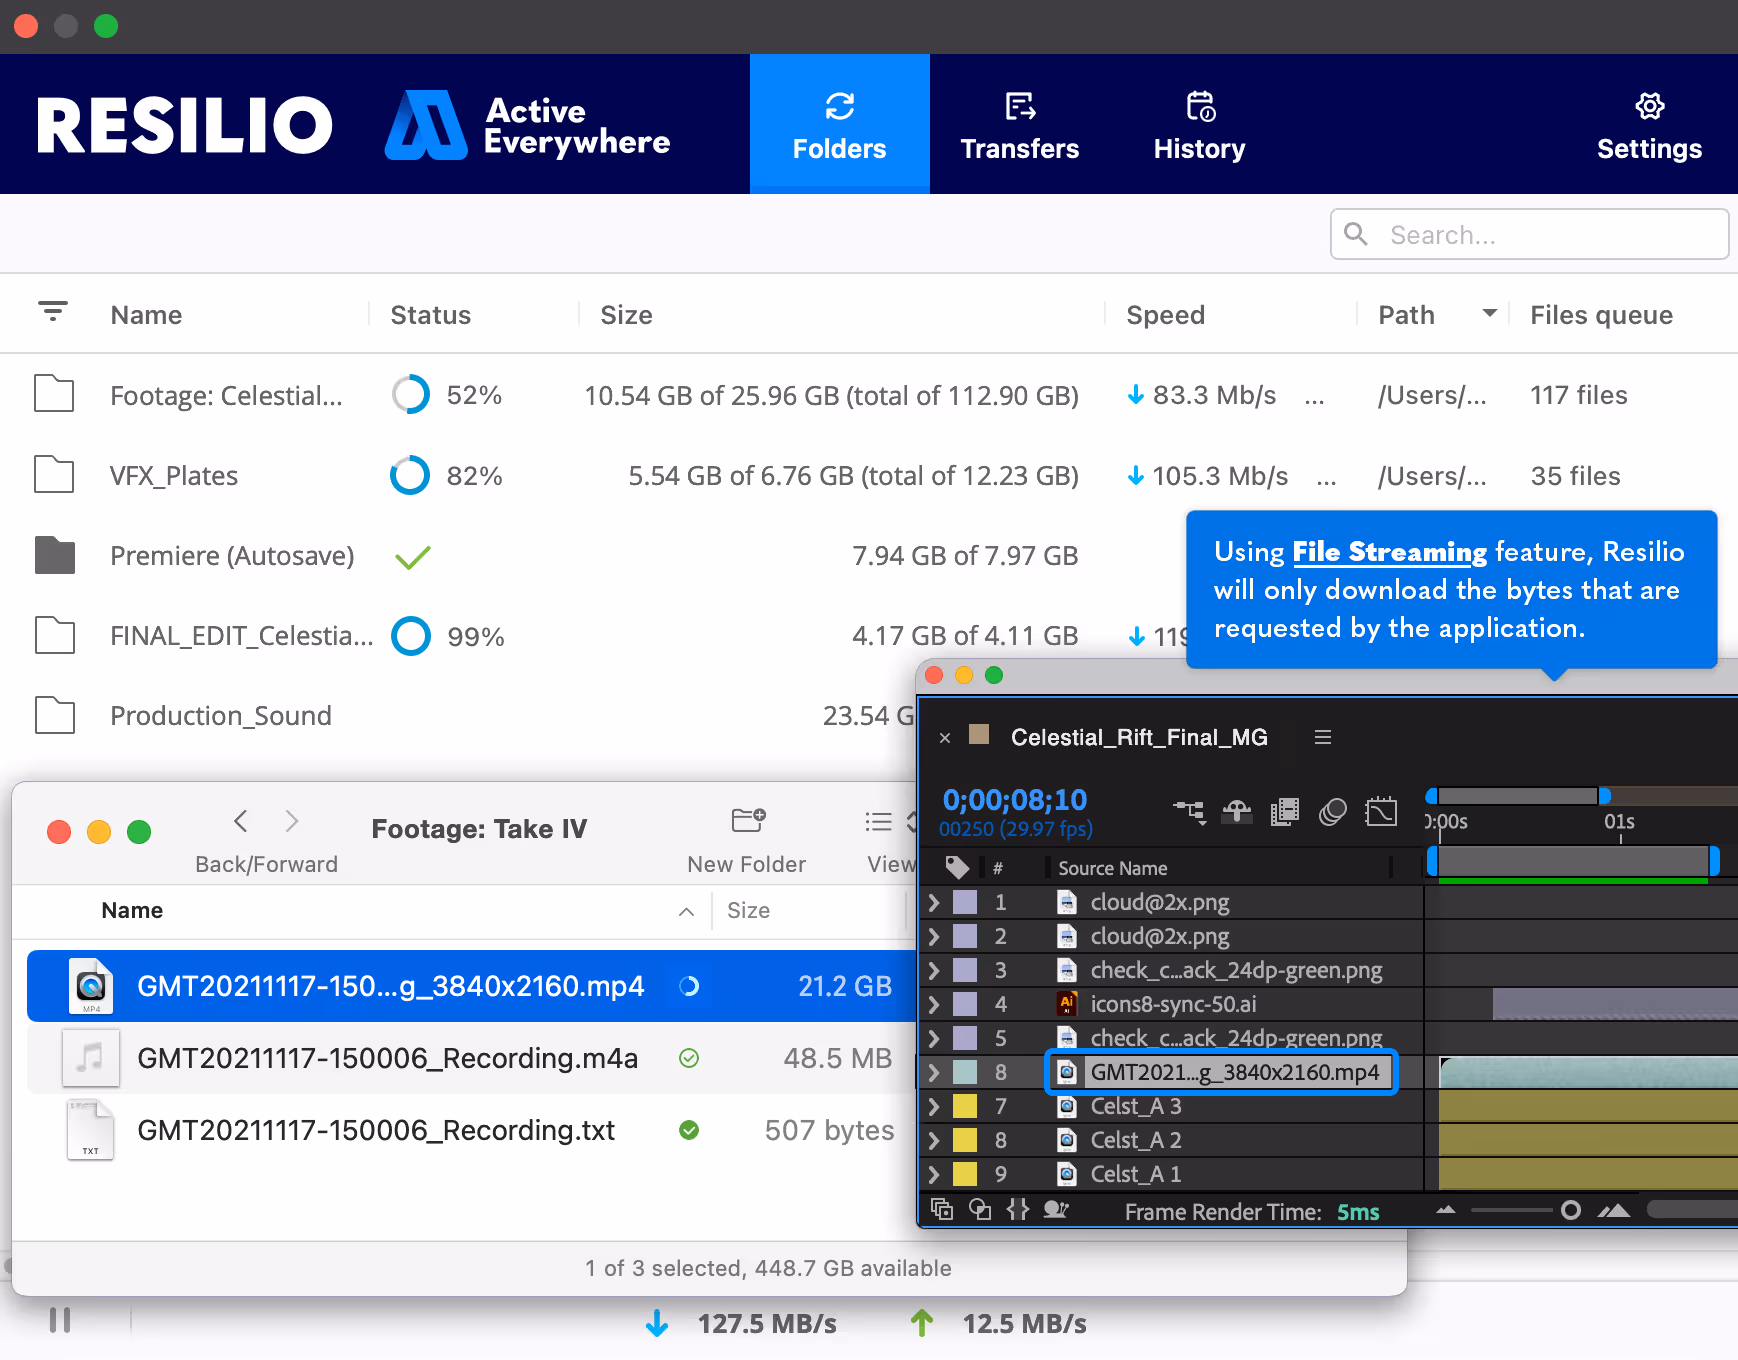Click the New Folder icon in Finder

[747, 821]
